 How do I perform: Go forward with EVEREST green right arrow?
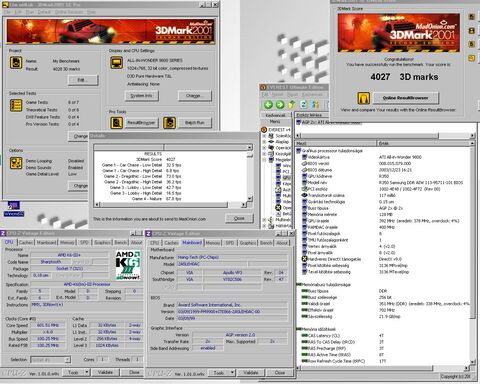(x=280, y=105)
